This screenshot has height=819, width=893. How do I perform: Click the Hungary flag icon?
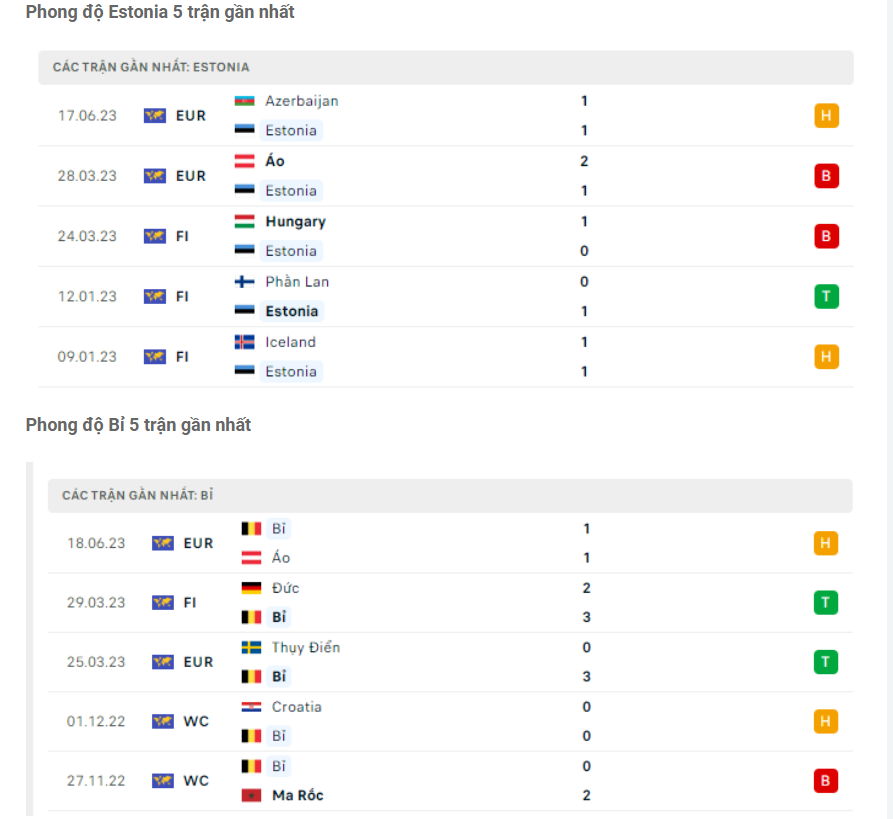click(246, 221)
